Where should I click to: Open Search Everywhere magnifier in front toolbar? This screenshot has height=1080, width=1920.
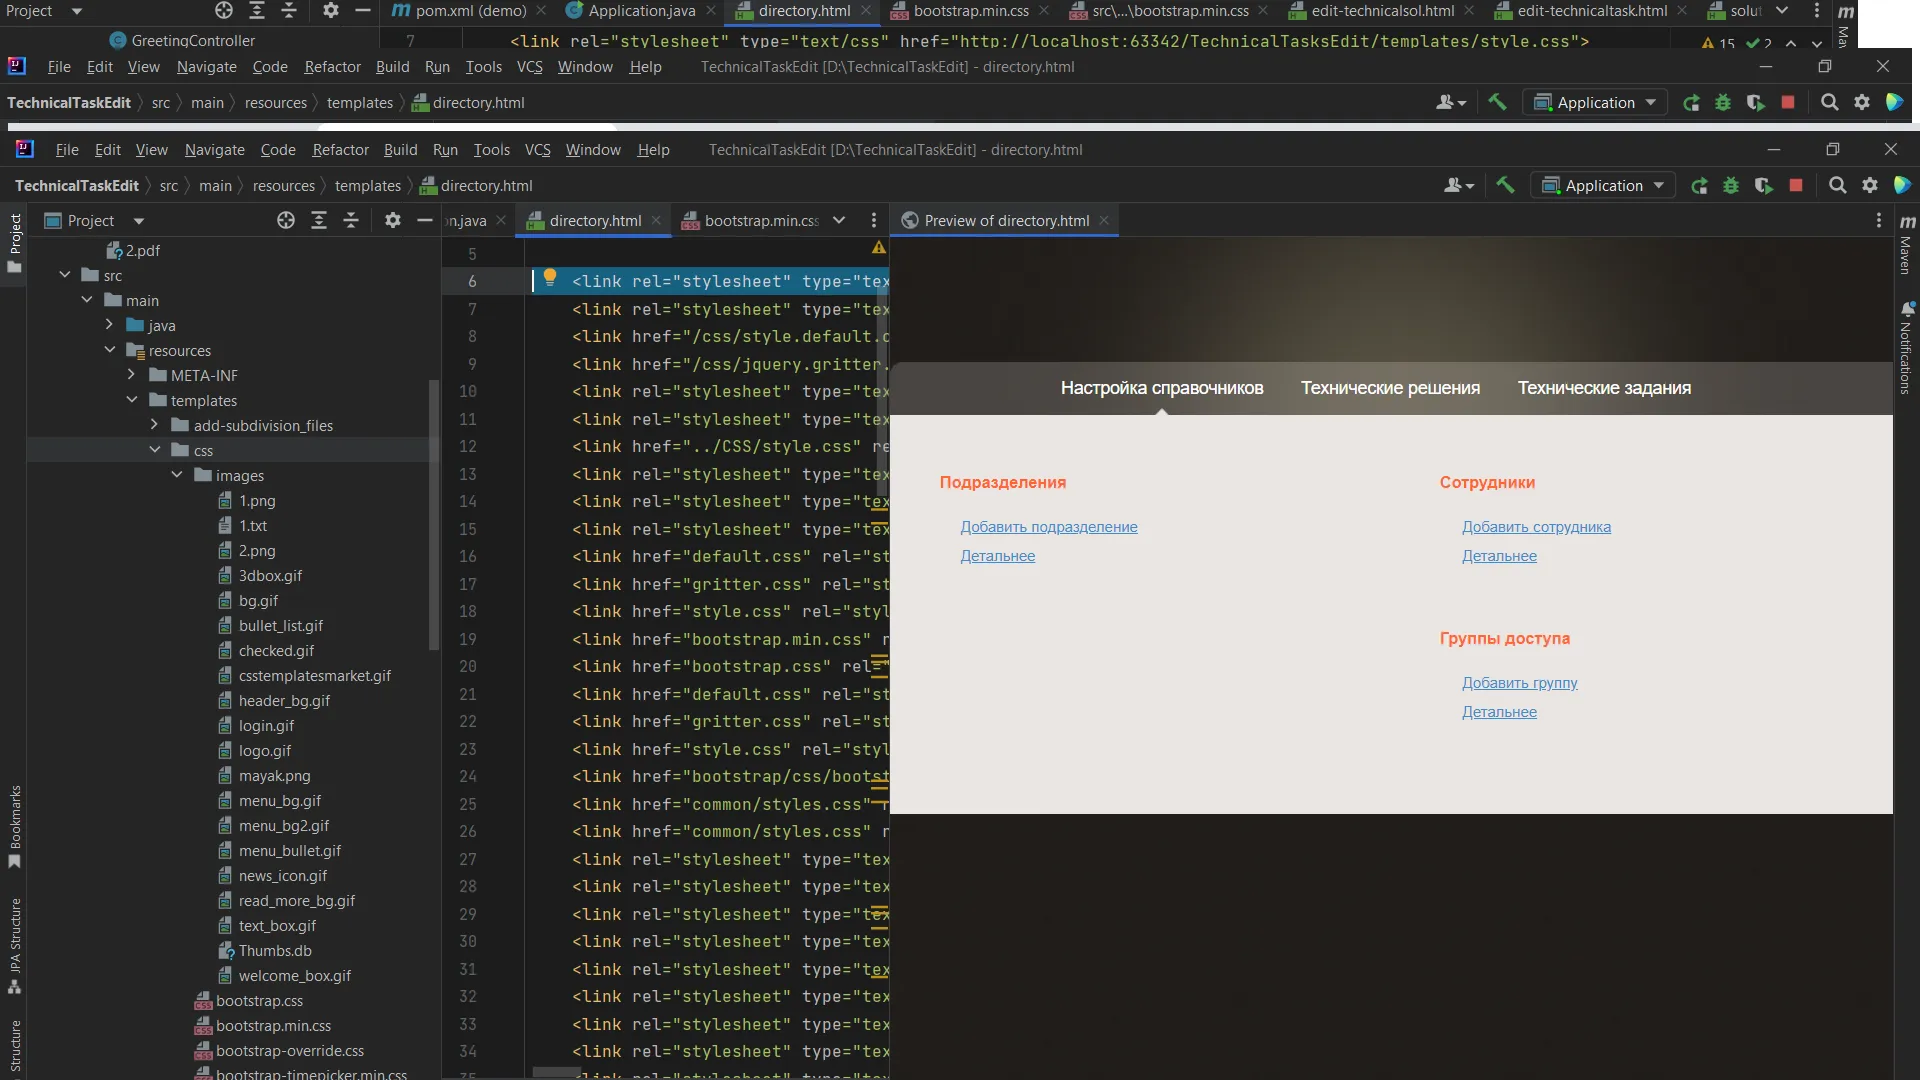(x=1837, y=186)
